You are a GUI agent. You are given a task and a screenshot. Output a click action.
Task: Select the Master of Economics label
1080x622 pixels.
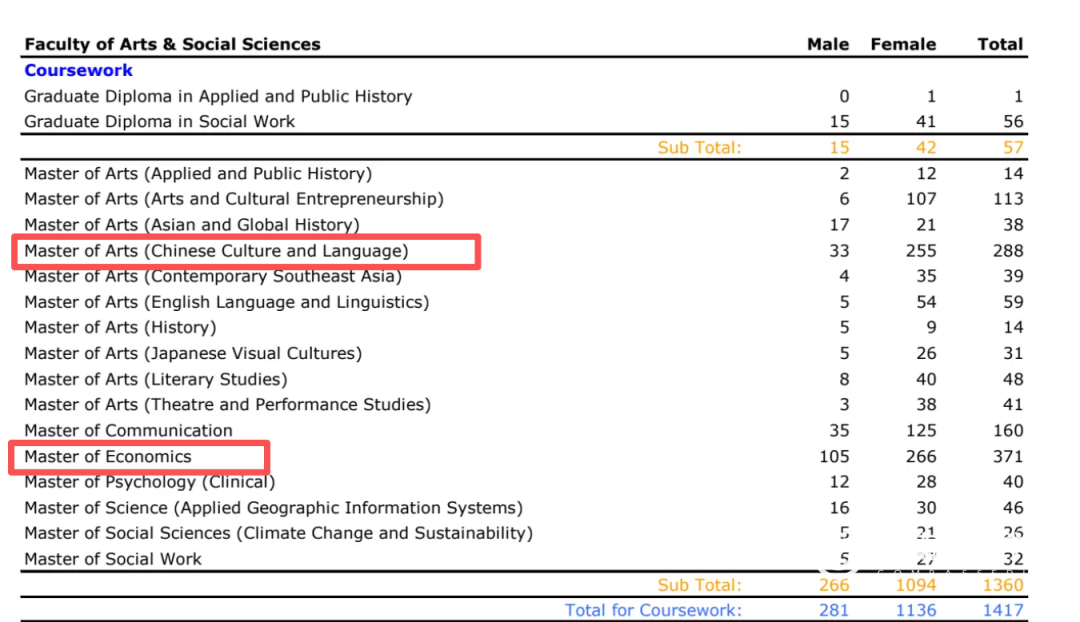coord(108,457)
